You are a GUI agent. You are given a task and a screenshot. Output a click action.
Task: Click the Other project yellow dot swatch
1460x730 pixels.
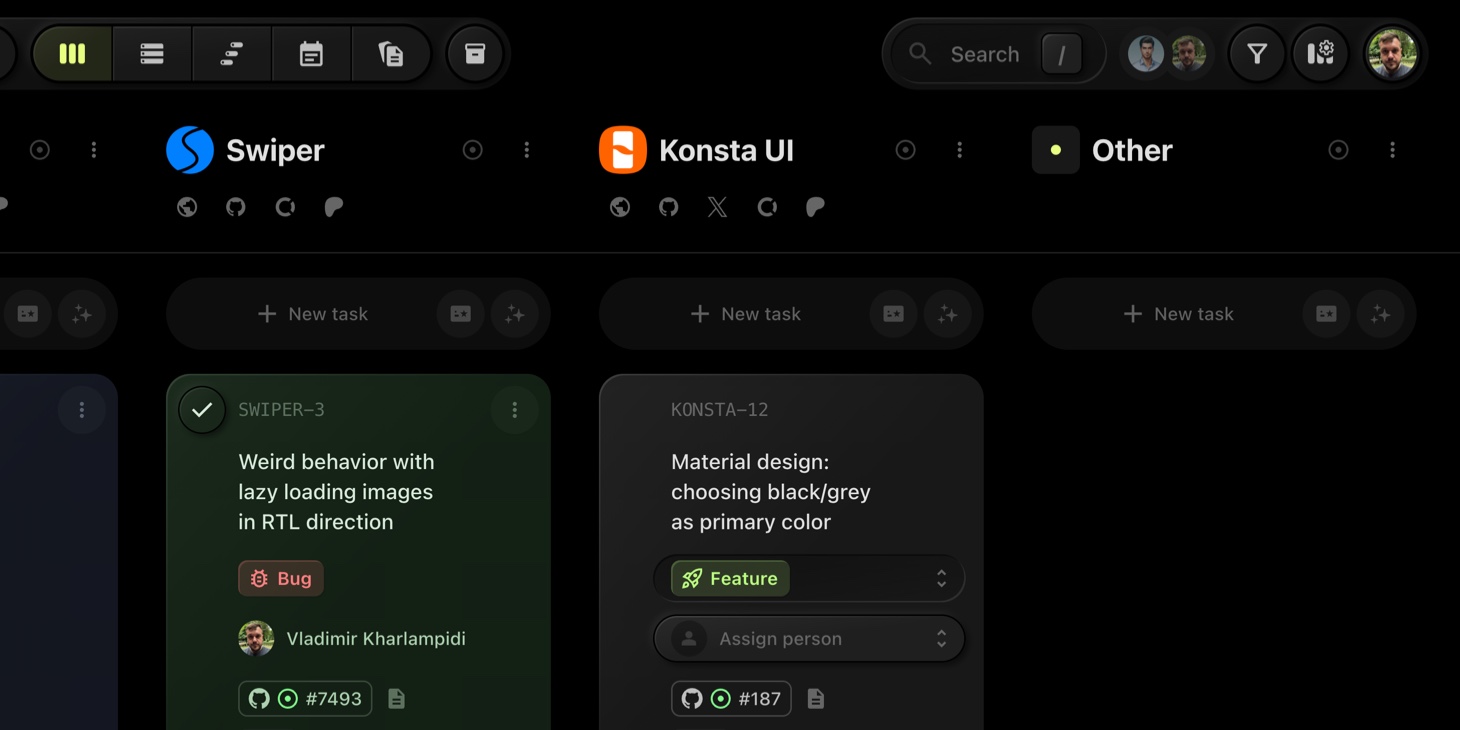tap(1056, 150)
